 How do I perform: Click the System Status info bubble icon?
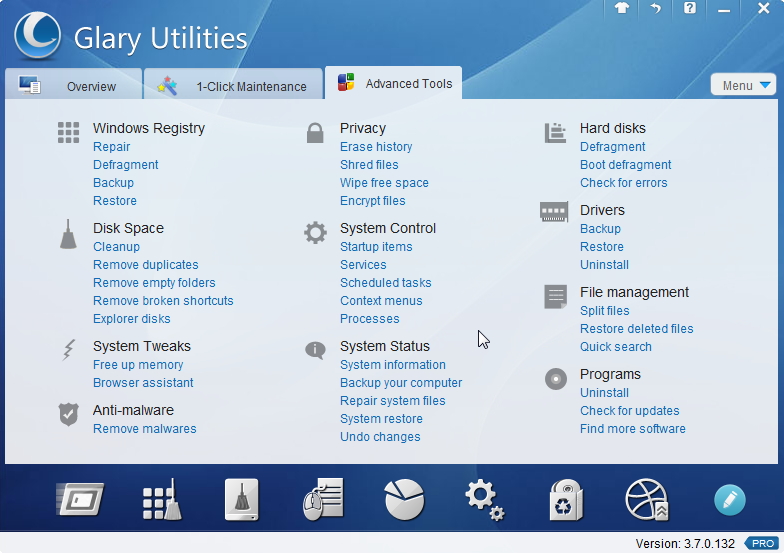(x=316, y=350)
